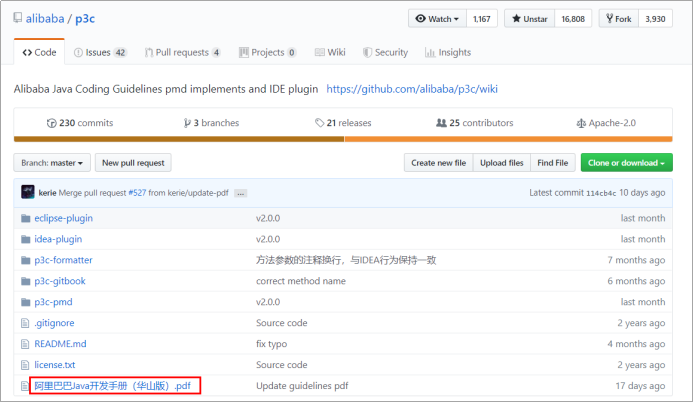Open the license.txt file
The width and height of the screenshot is (694, 402).
click(x=55, y=364)
